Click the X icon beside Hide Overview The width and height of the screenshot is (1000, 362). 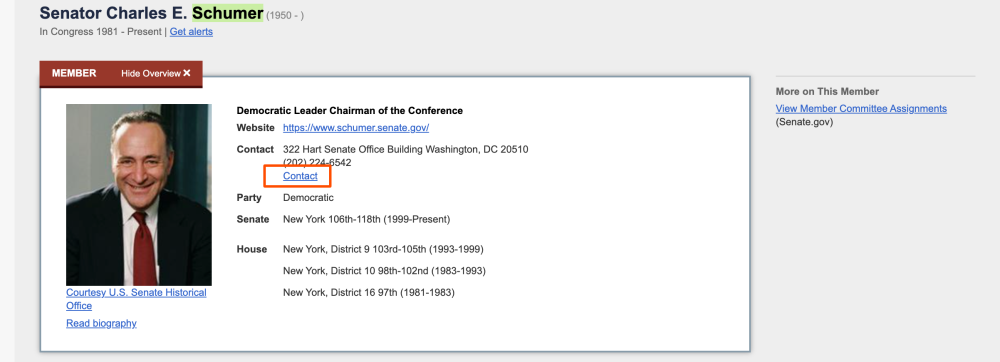click(187, 73)
